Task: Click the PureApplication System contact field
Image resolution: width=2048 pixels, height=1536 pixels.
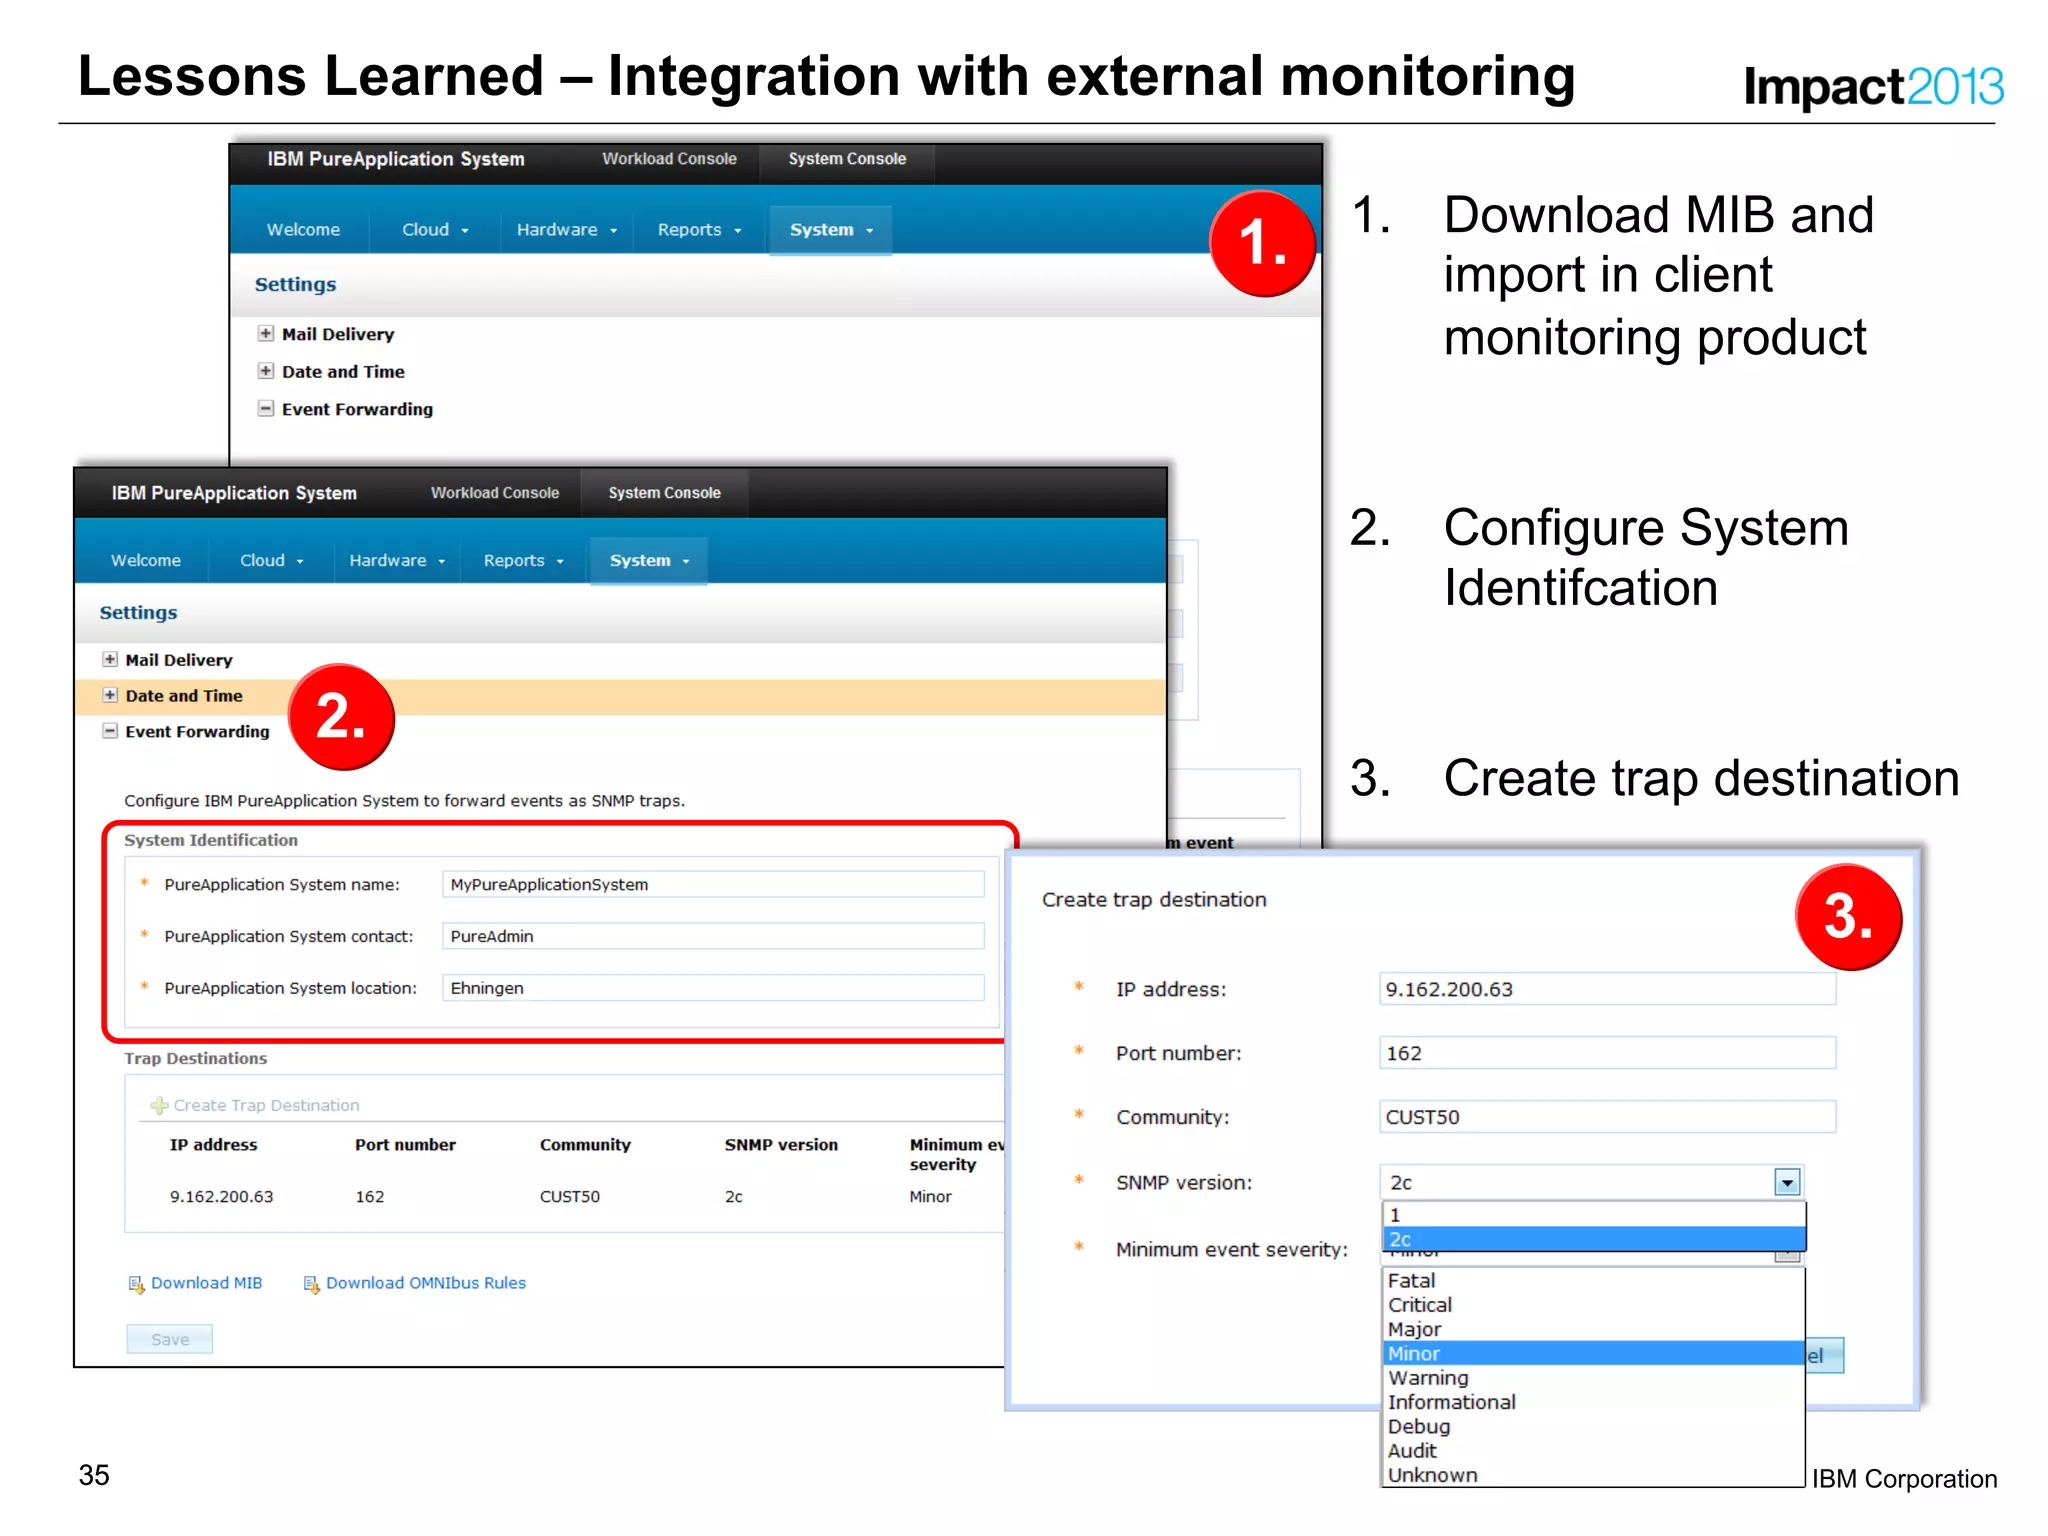Action: tap(713, 936)
